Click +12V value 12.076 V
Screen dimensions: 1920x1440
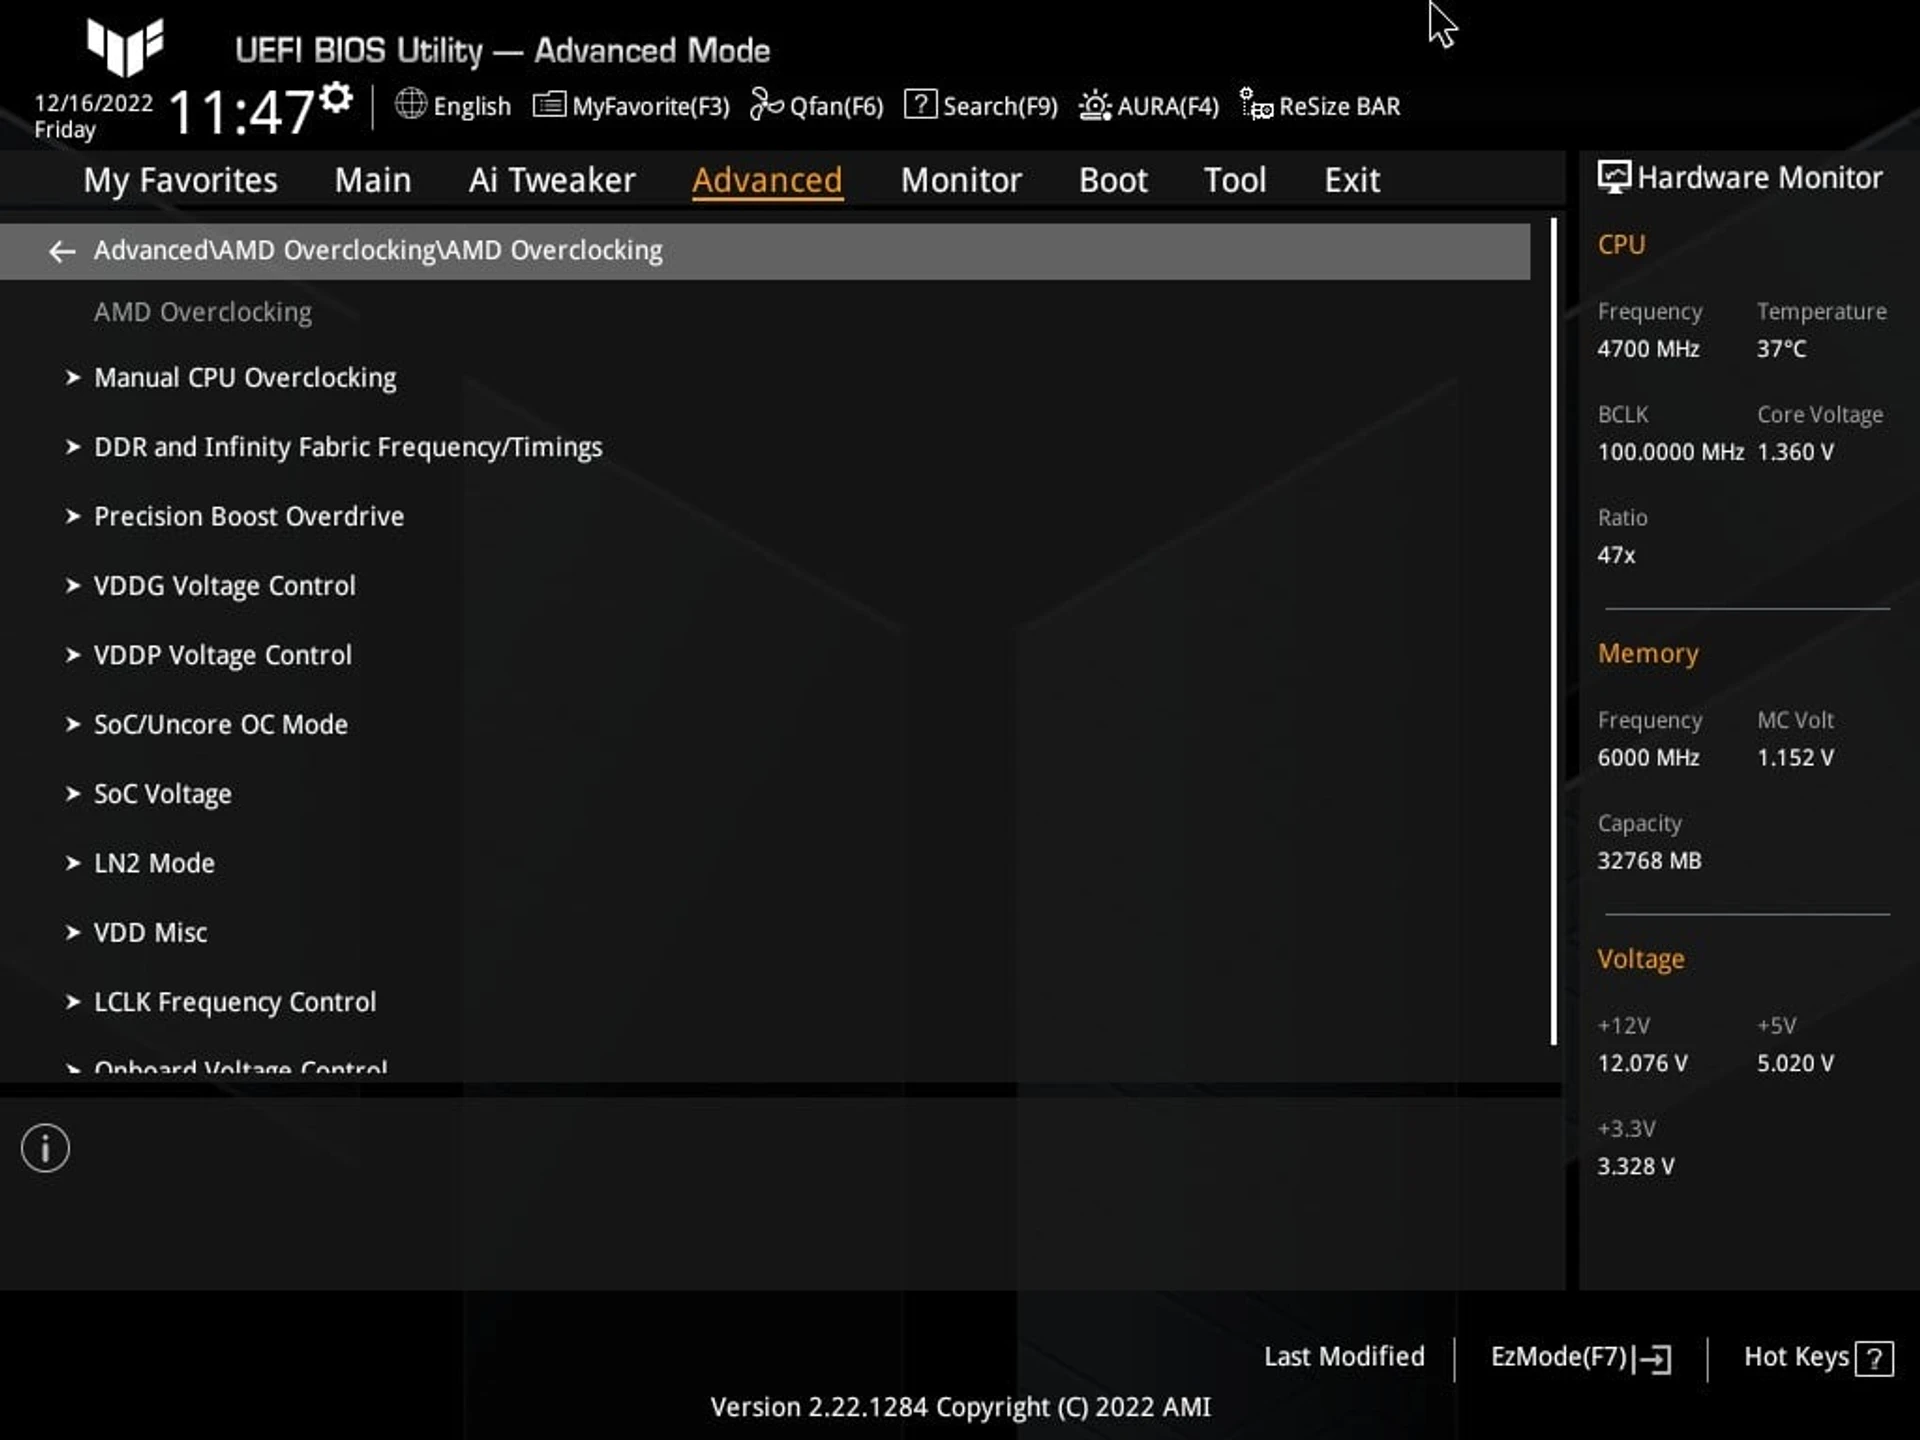(x=1642, y=1063)
